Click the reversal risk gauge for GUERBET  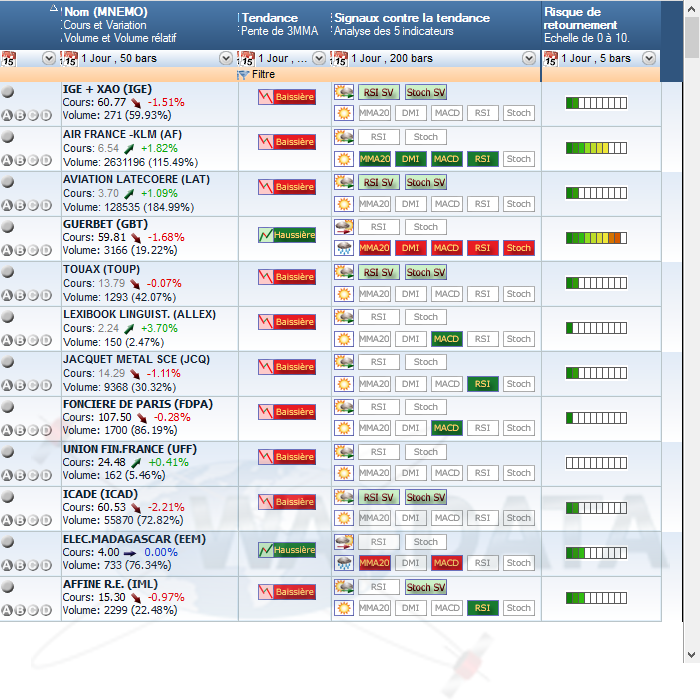596,238
